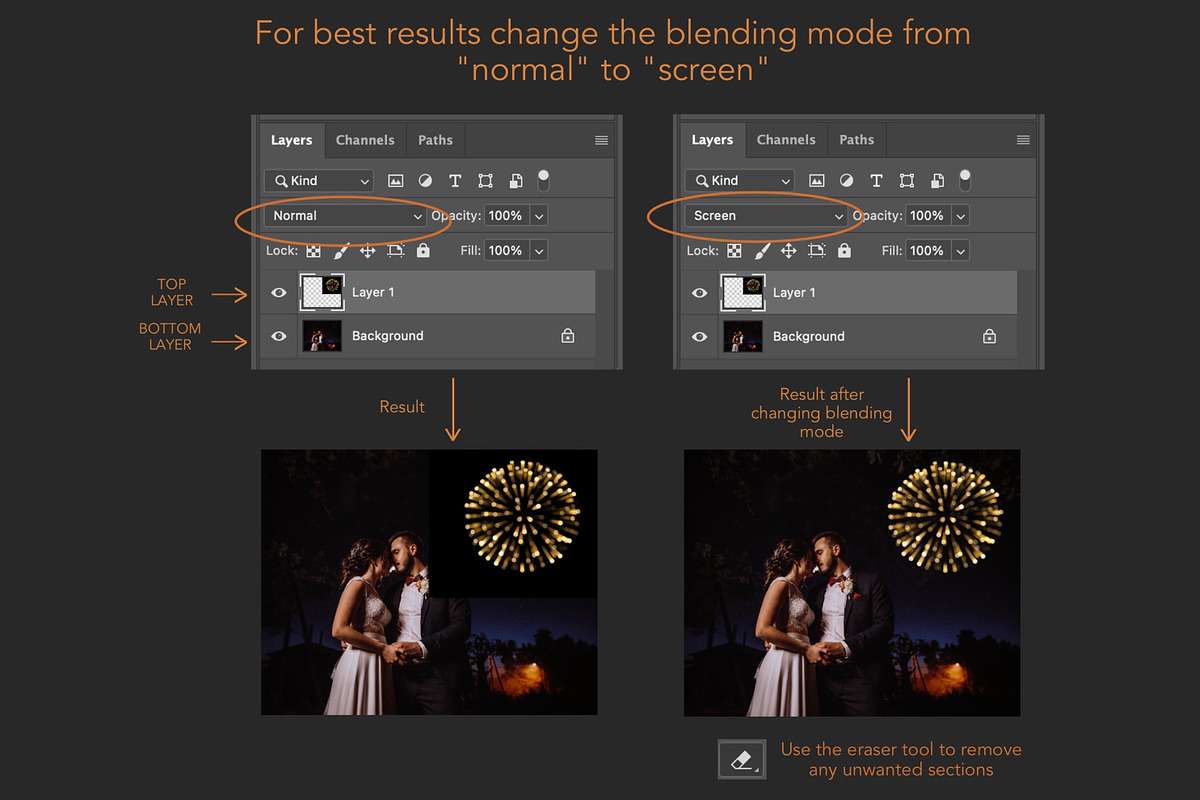Viewport: 1200px width, 800px height.
Task: Click Lock All in the Screen-mode panel
Action: (844, 251)
